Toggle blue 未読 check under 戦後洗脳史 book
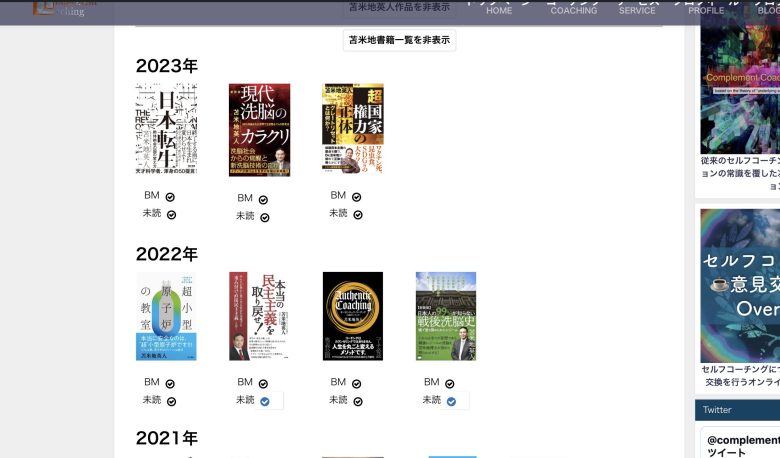The width and height of the screenshot is (780, 458). pos(451,401)
